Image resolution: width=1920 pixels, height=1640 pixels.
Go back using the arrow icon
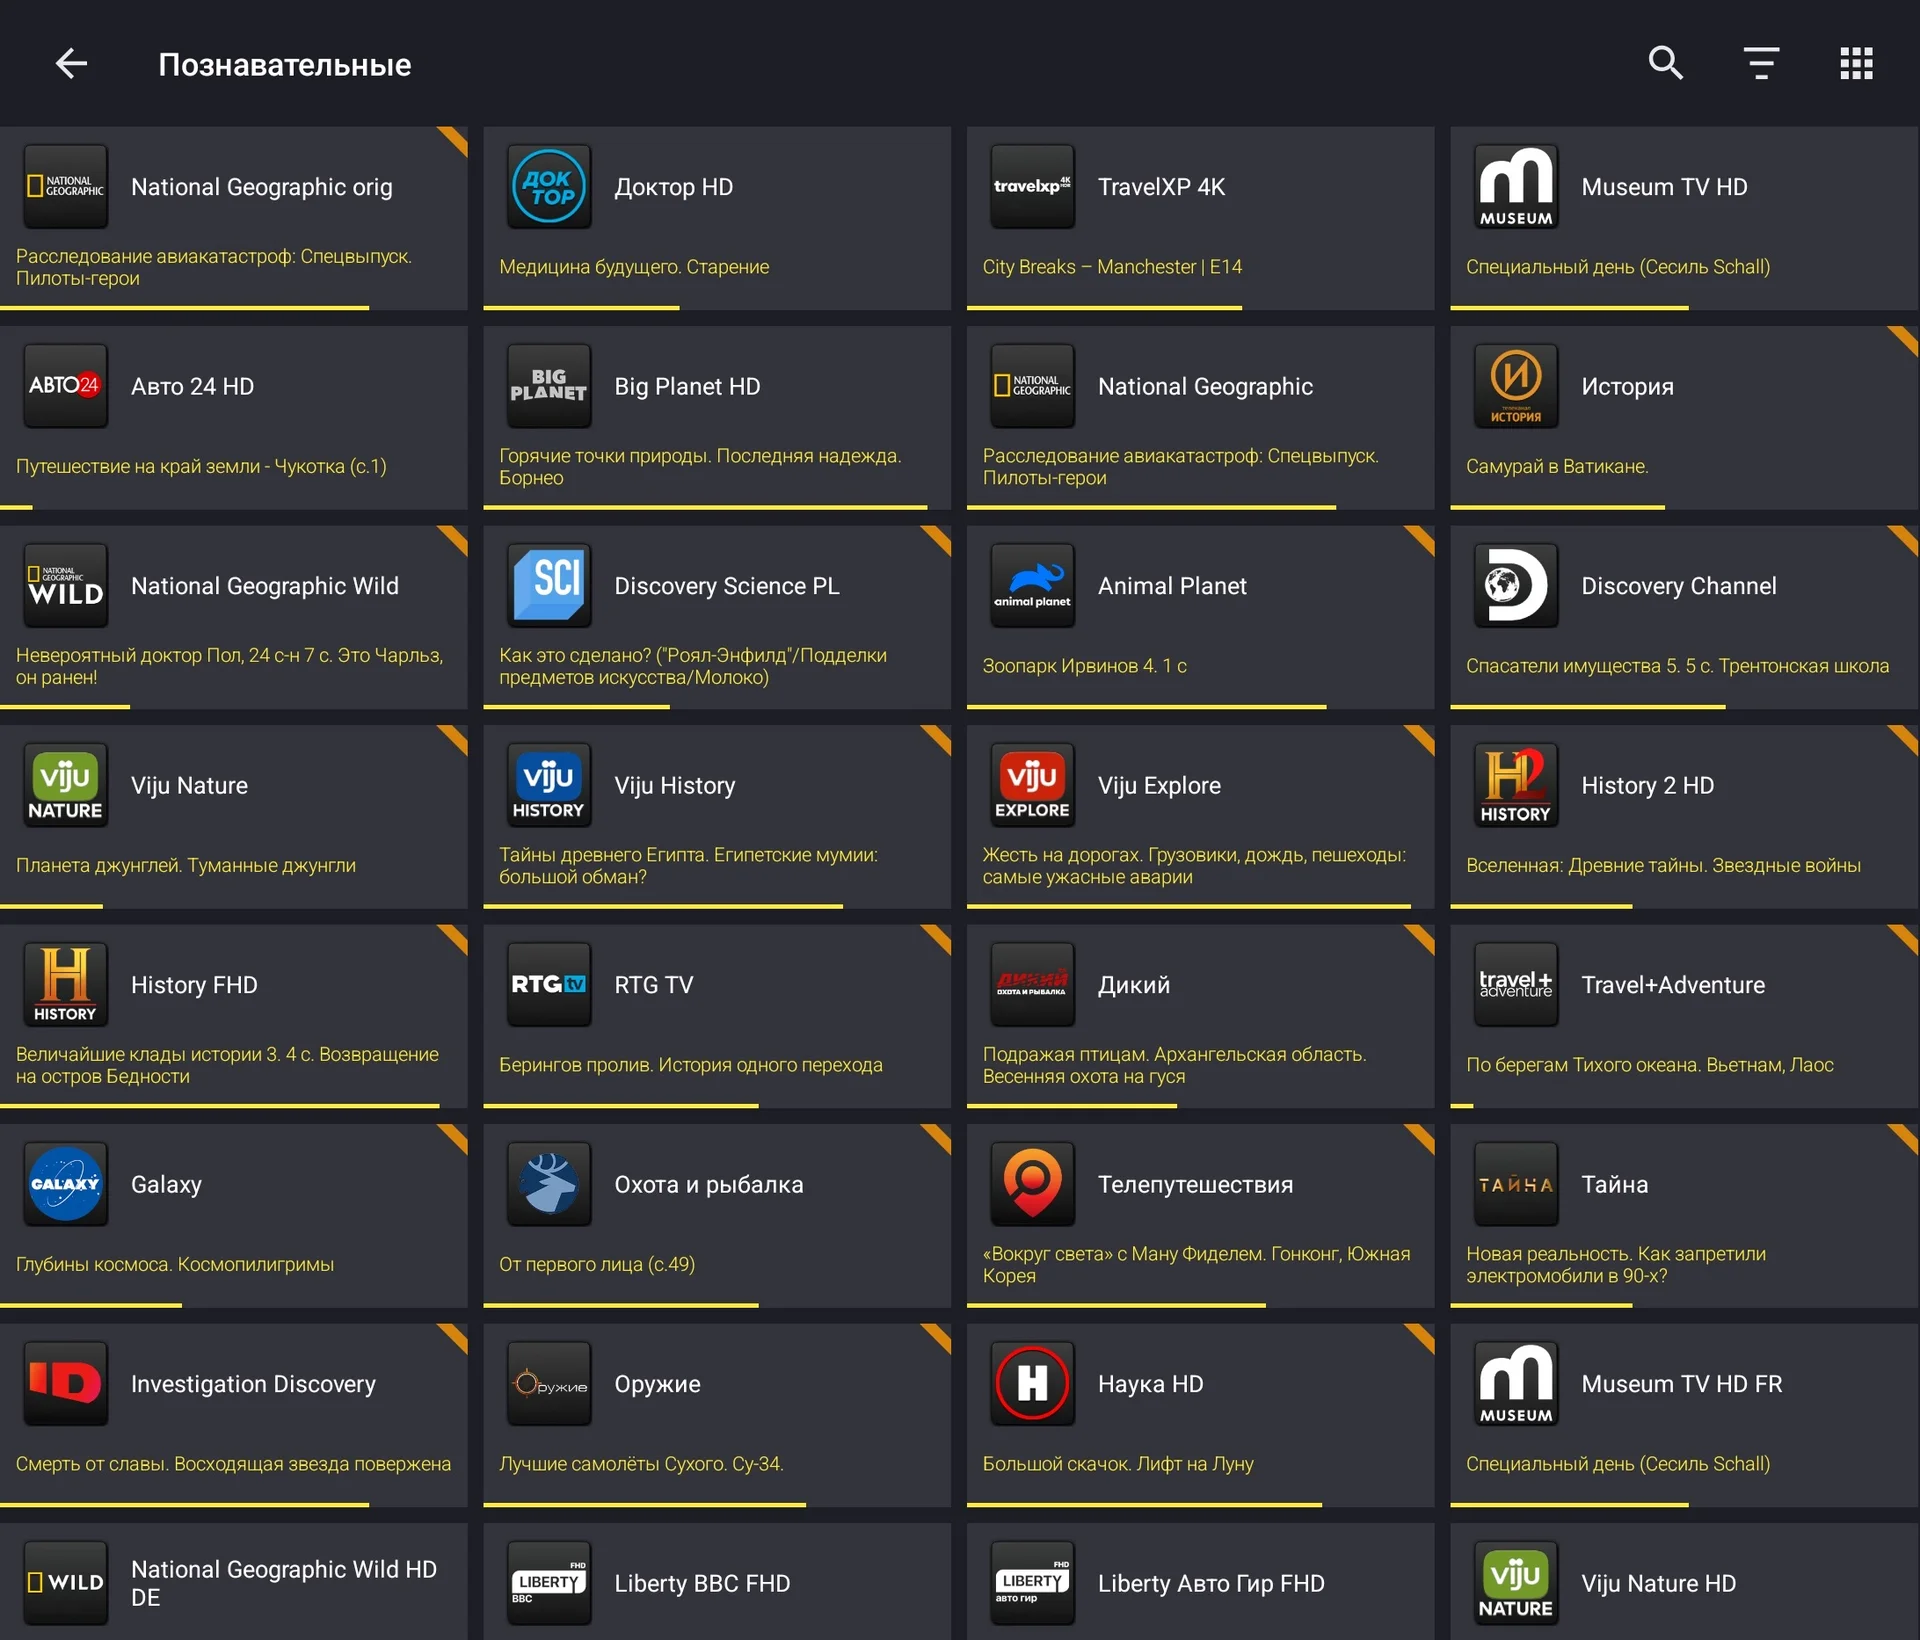click(71, 64)
